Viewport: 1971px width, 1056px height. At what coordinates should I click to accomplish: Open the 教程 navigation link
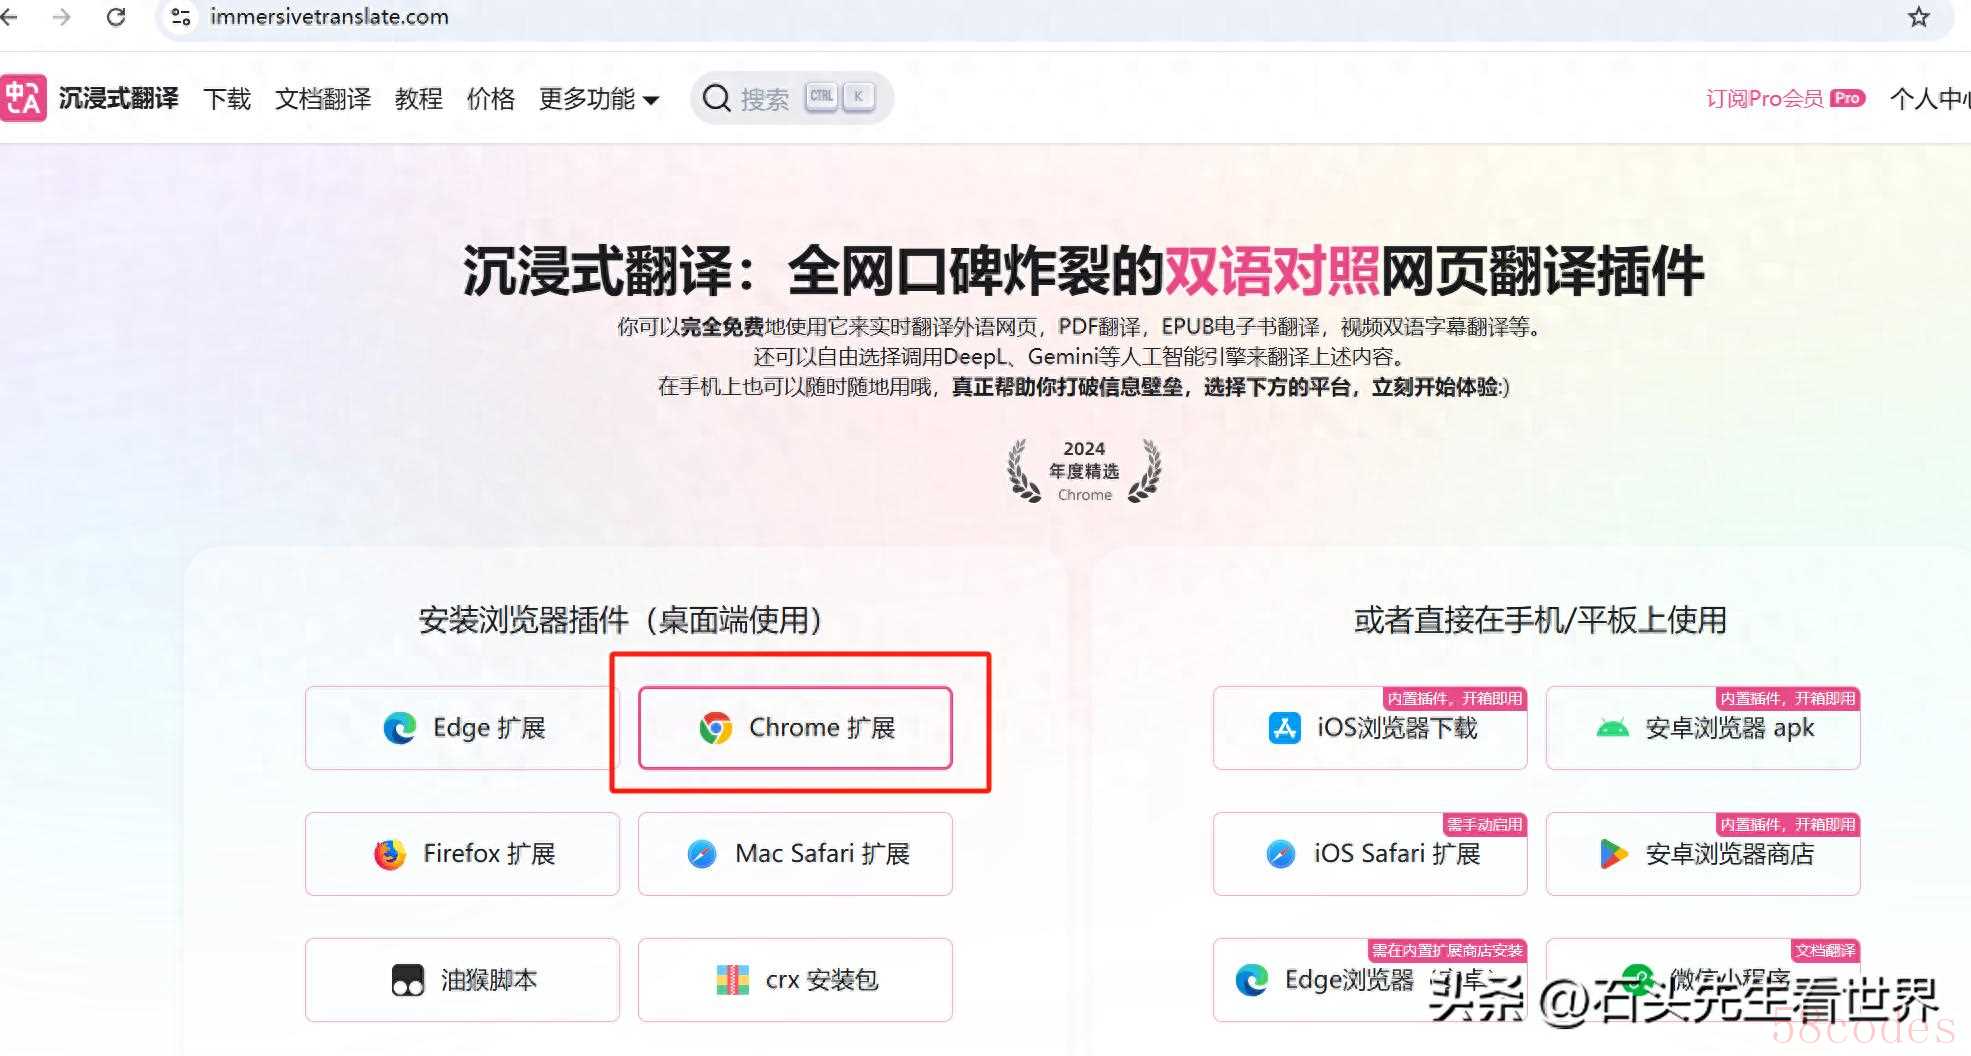click(419, 99)
